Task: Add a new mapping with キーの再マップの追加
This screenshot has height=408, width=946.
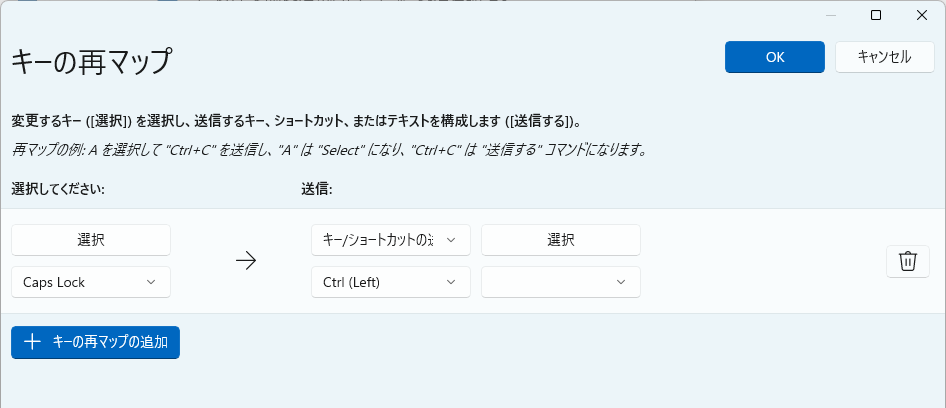Action: [x=96, y=342]
